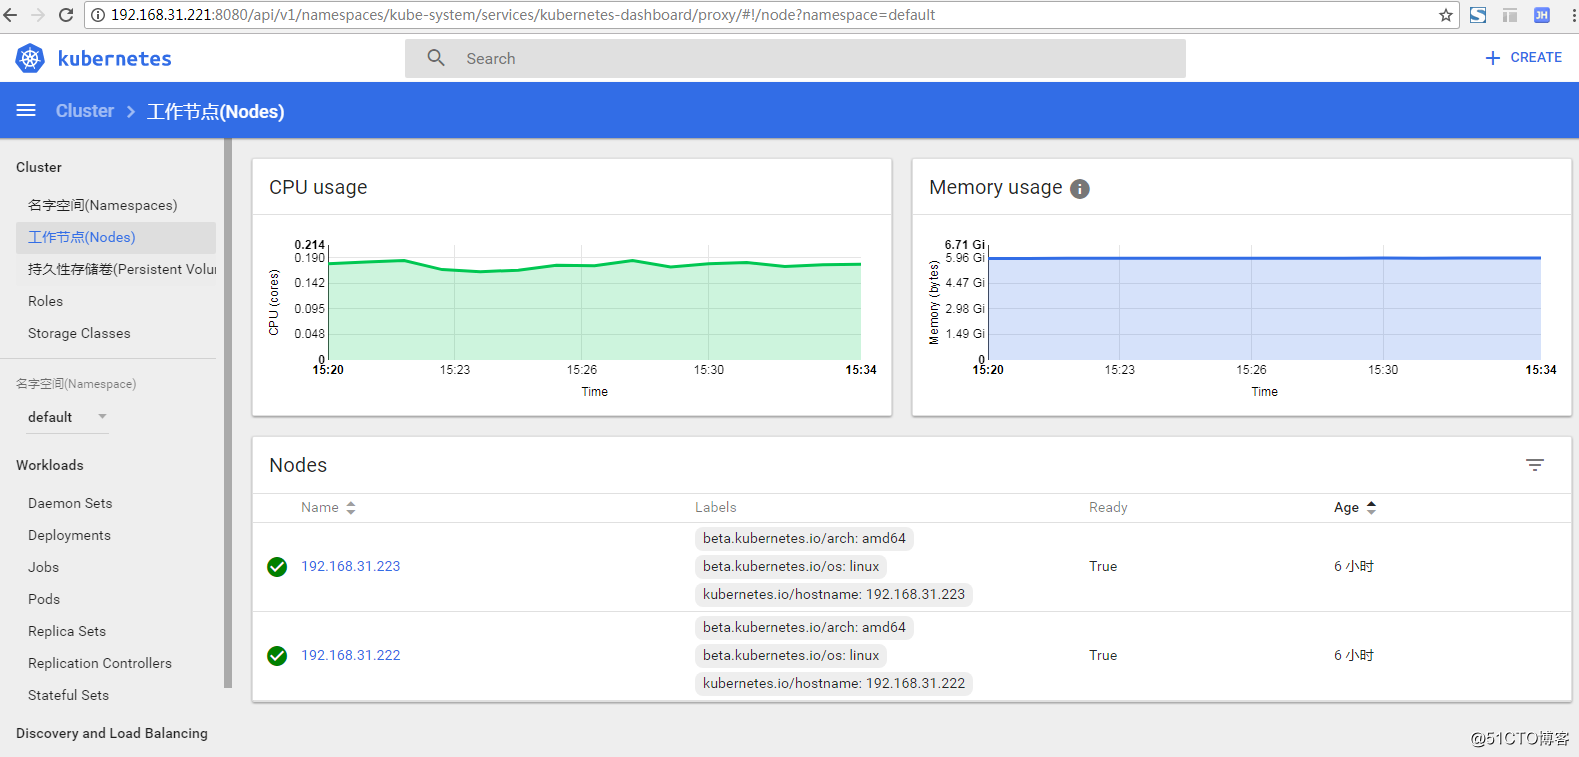1579x757 pixels.
Task: Open the Nodes table filter icon
Action: click(x=1535, y=465)
